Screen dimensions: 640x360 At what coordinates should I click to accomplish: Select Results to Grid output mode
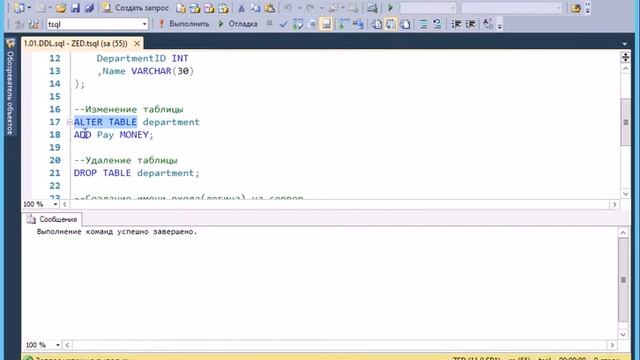[391, 24]
